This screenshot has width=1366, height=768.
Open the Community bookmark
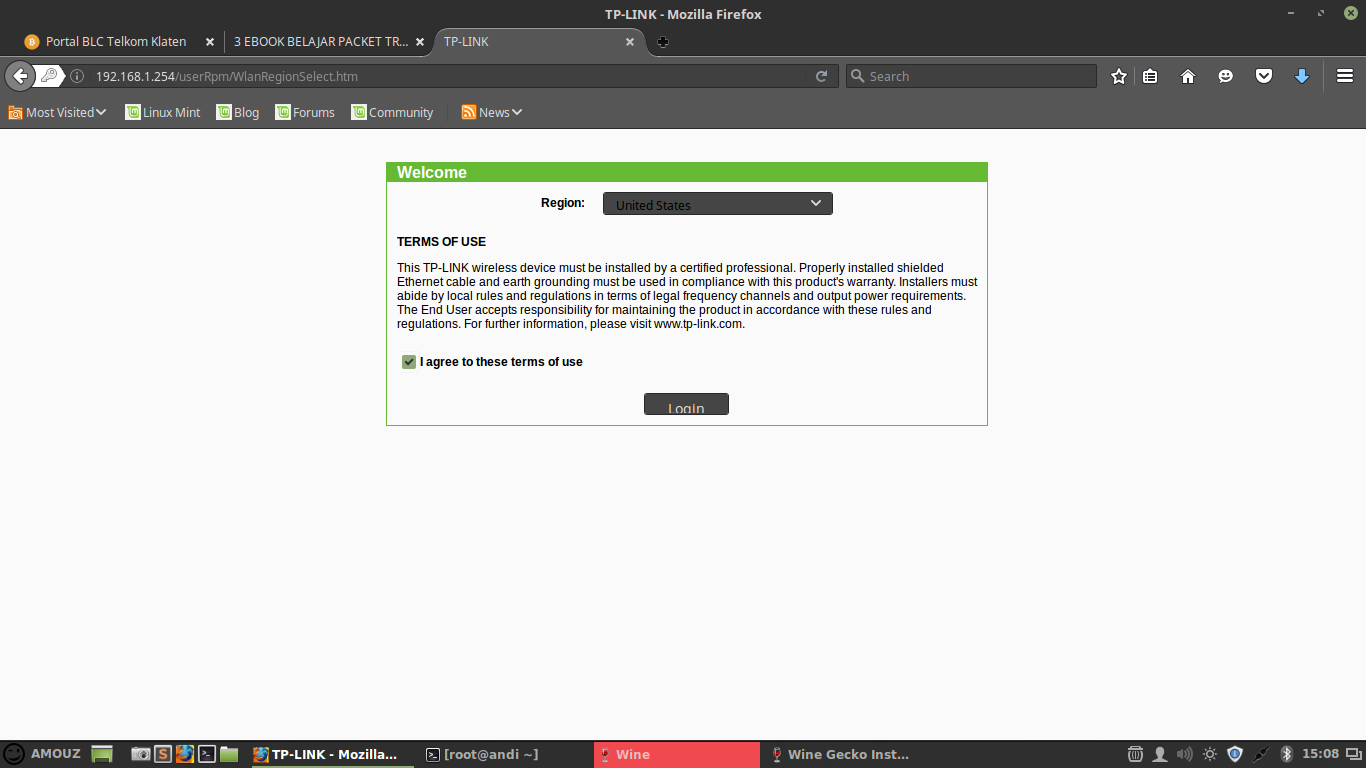point(392,112)
